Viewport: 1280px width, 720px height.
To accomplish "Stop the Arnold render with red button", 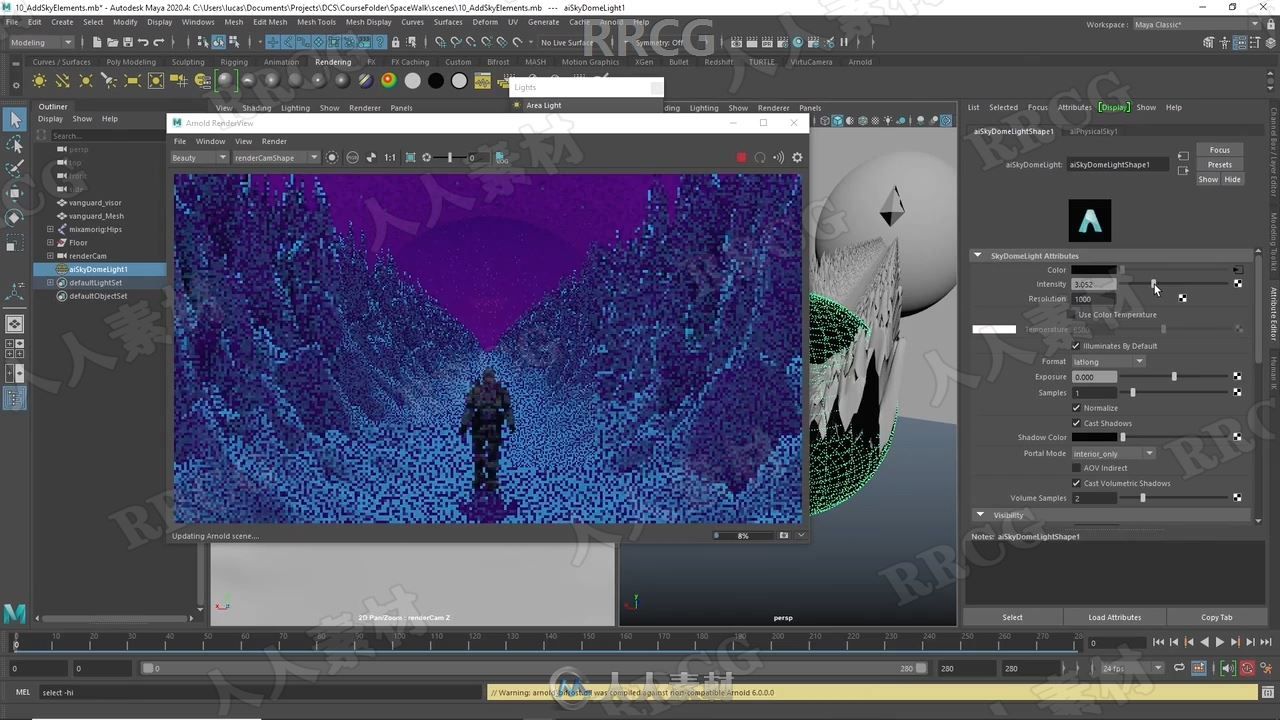I will click(x=741, y=157).
